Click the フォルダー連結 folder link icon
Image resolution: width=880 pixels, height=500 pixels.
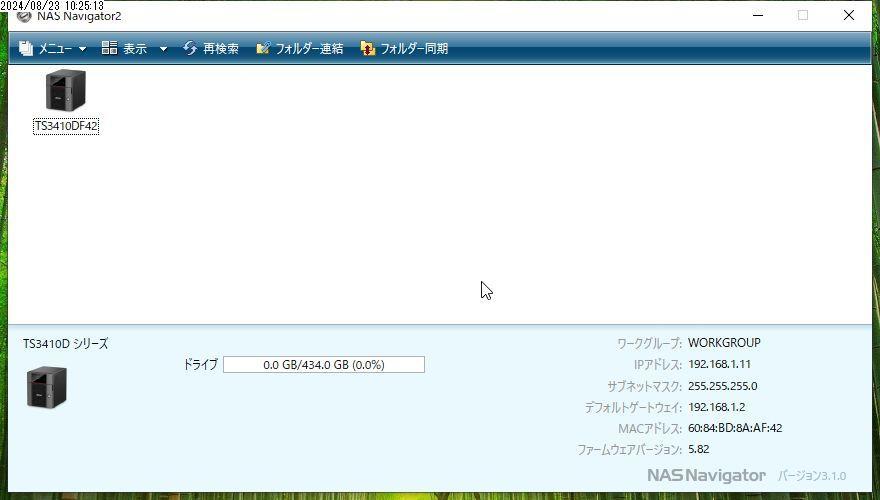click(x=263, y=48)
